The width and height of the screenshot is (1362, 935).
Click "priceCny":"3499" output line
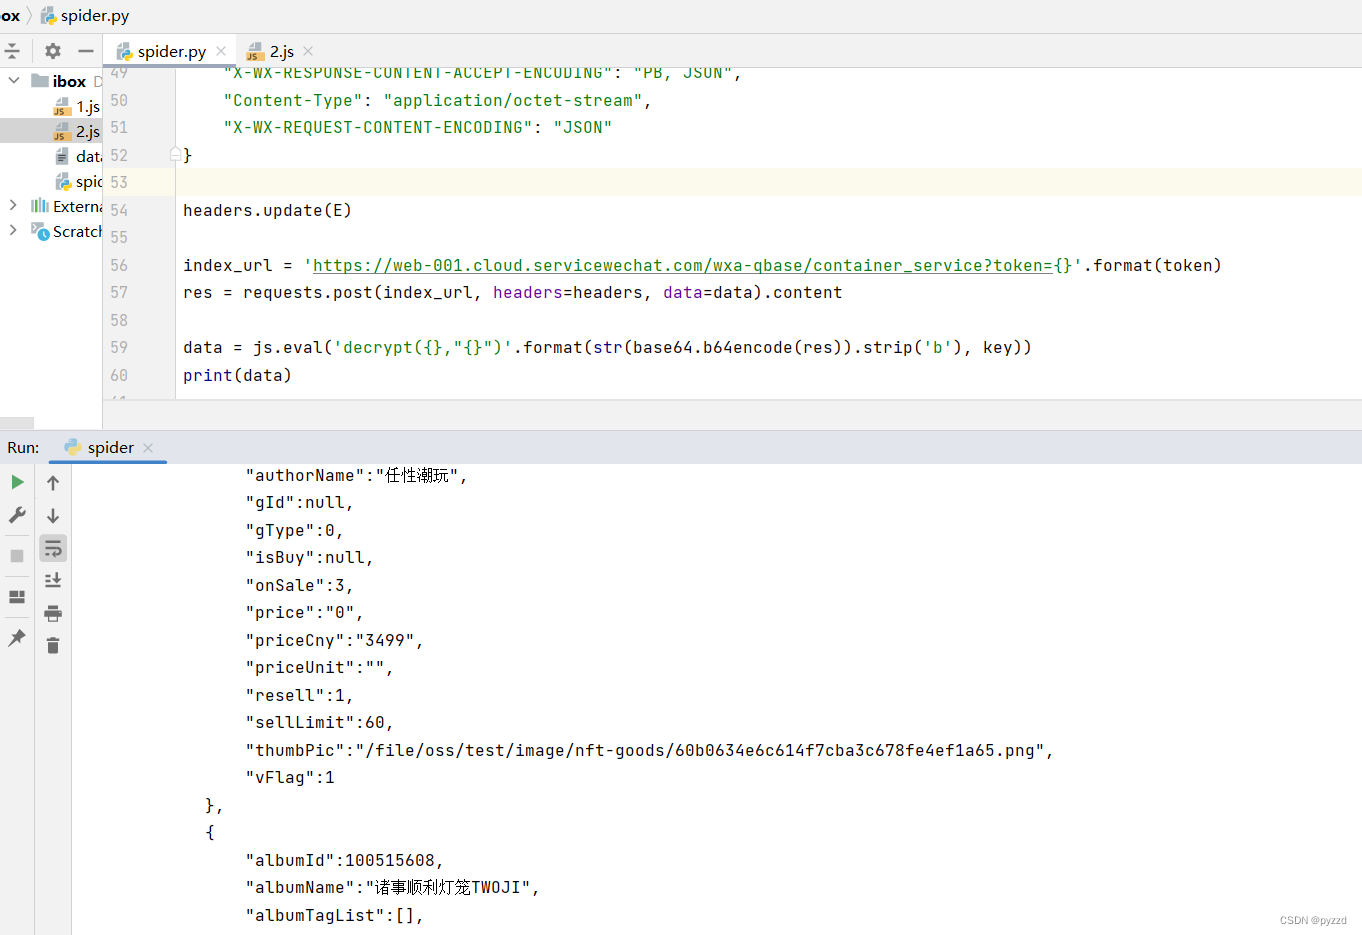334,640
